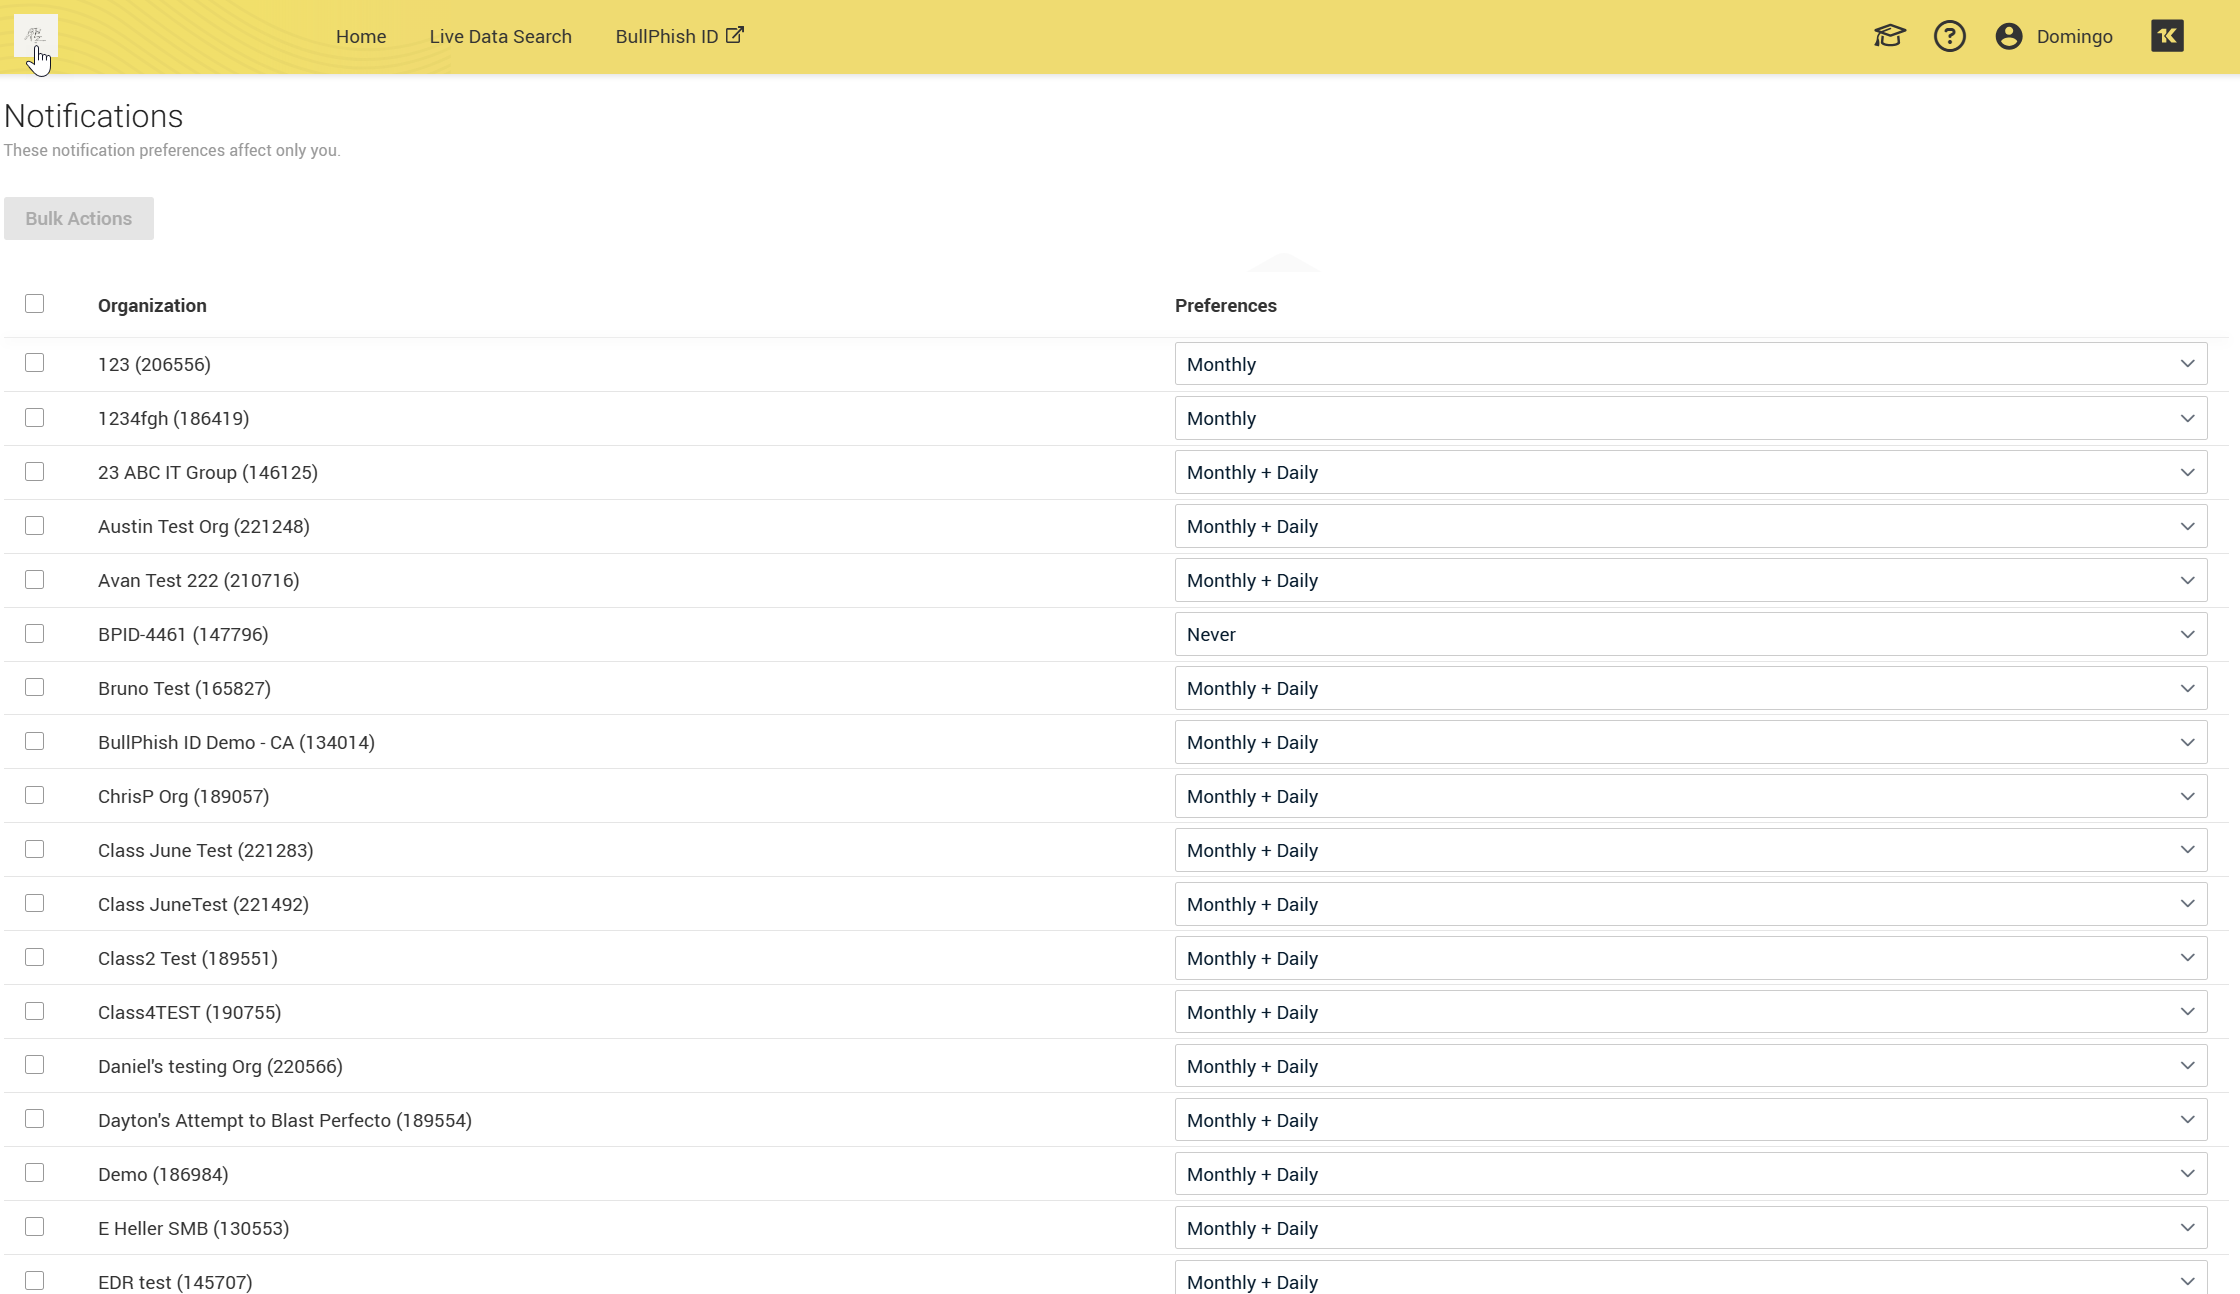Image resolution: width=2240 pixels, height=1294 pixels.
Task: Click the help question mark icon
Action: click(1949, 36)
